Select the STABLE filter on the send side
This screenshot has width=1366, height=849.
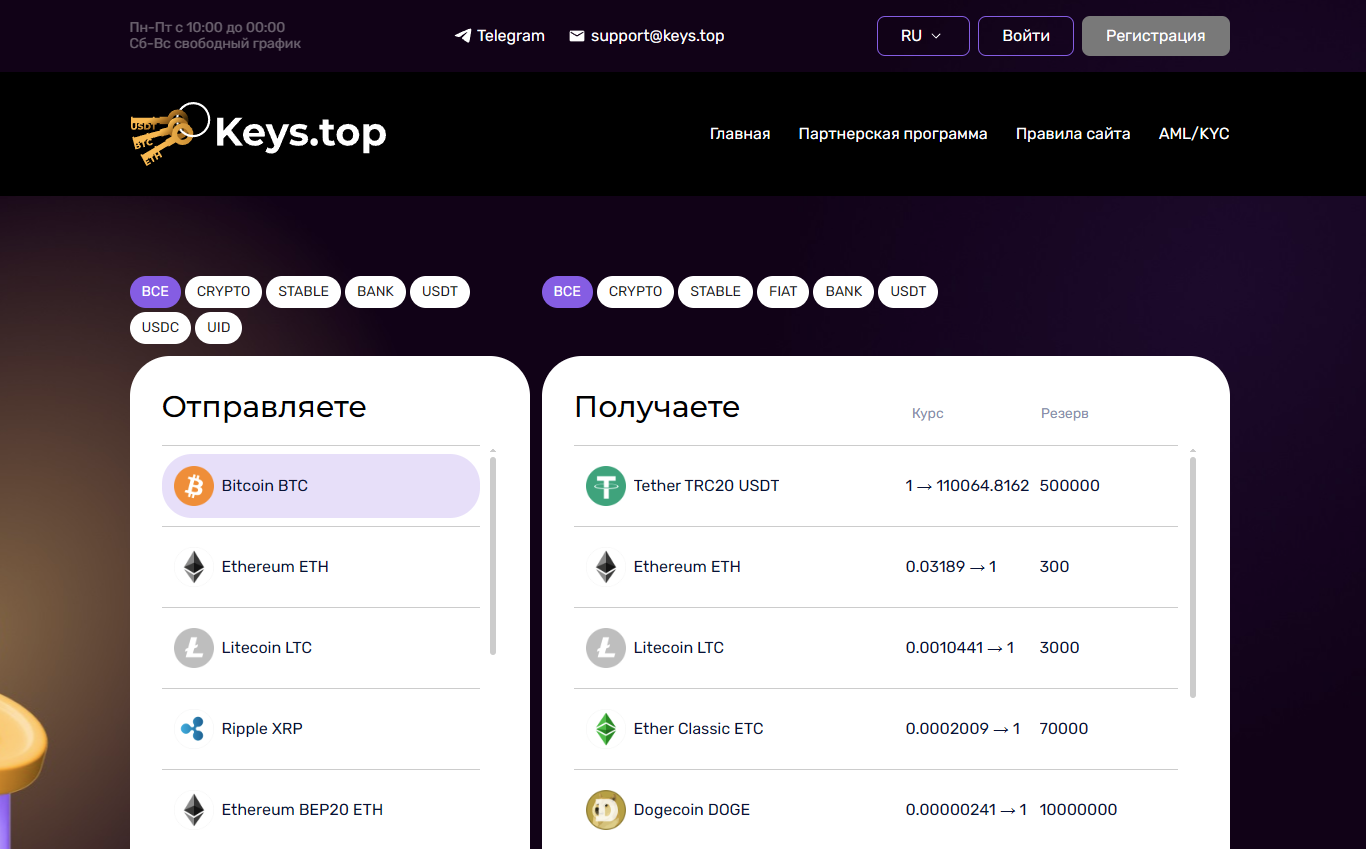tap(303, 292)
